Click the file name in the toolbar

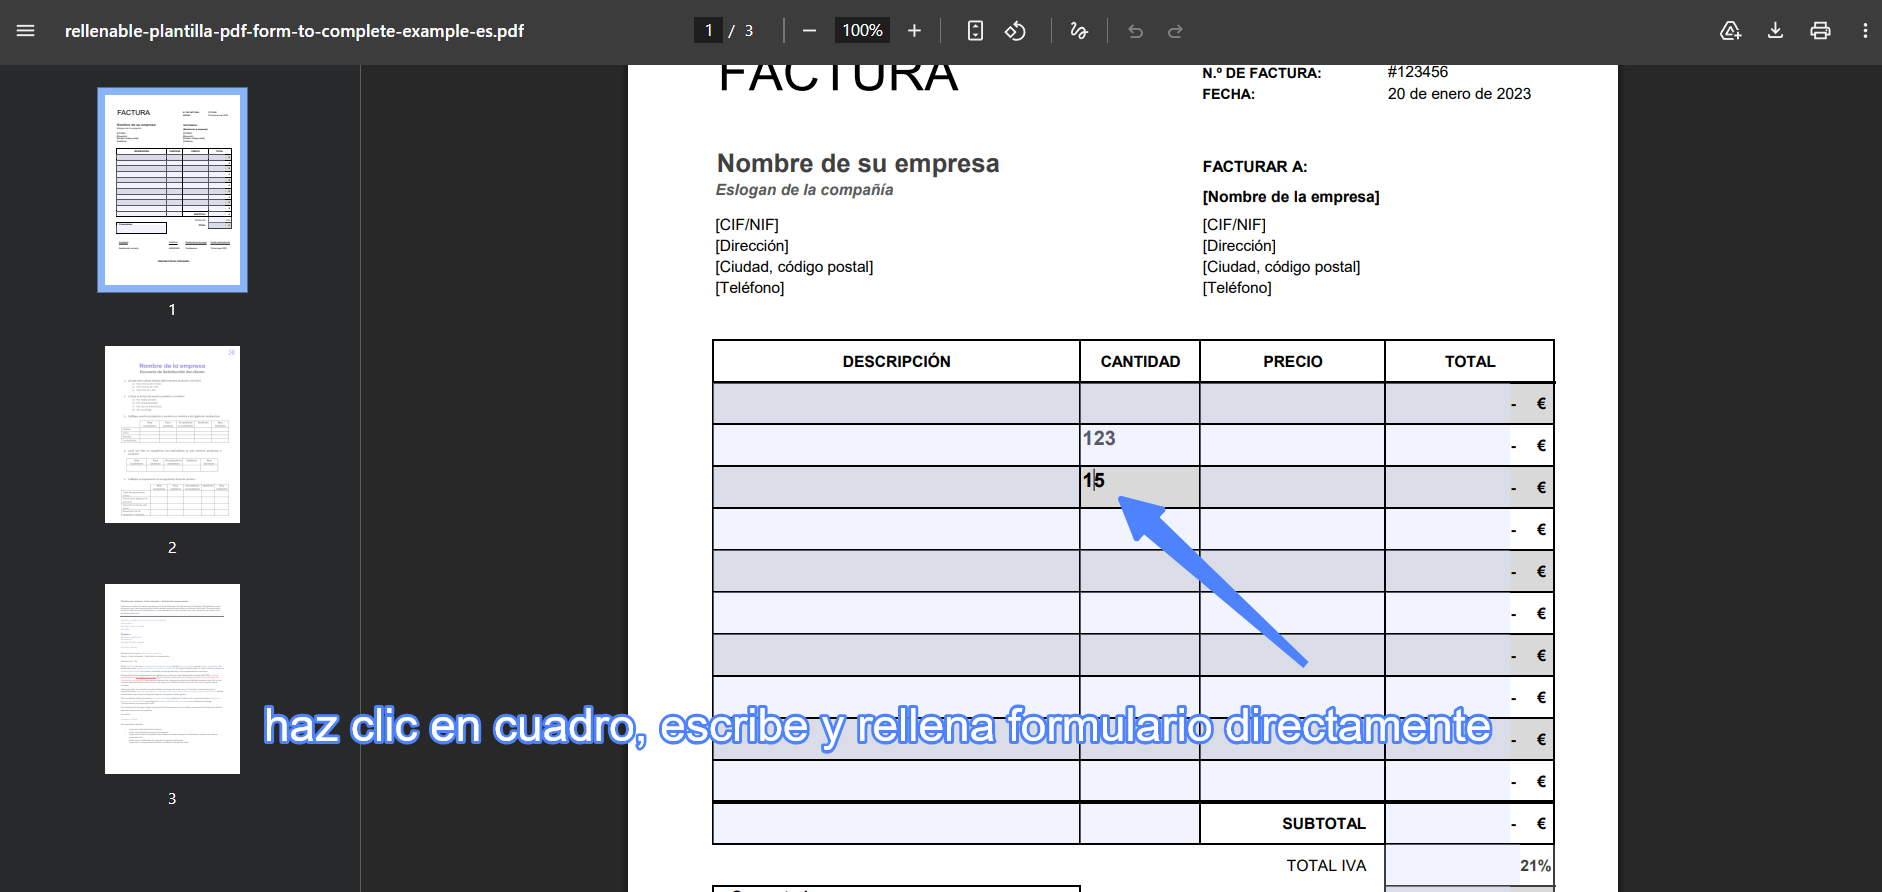coord(294,31)
